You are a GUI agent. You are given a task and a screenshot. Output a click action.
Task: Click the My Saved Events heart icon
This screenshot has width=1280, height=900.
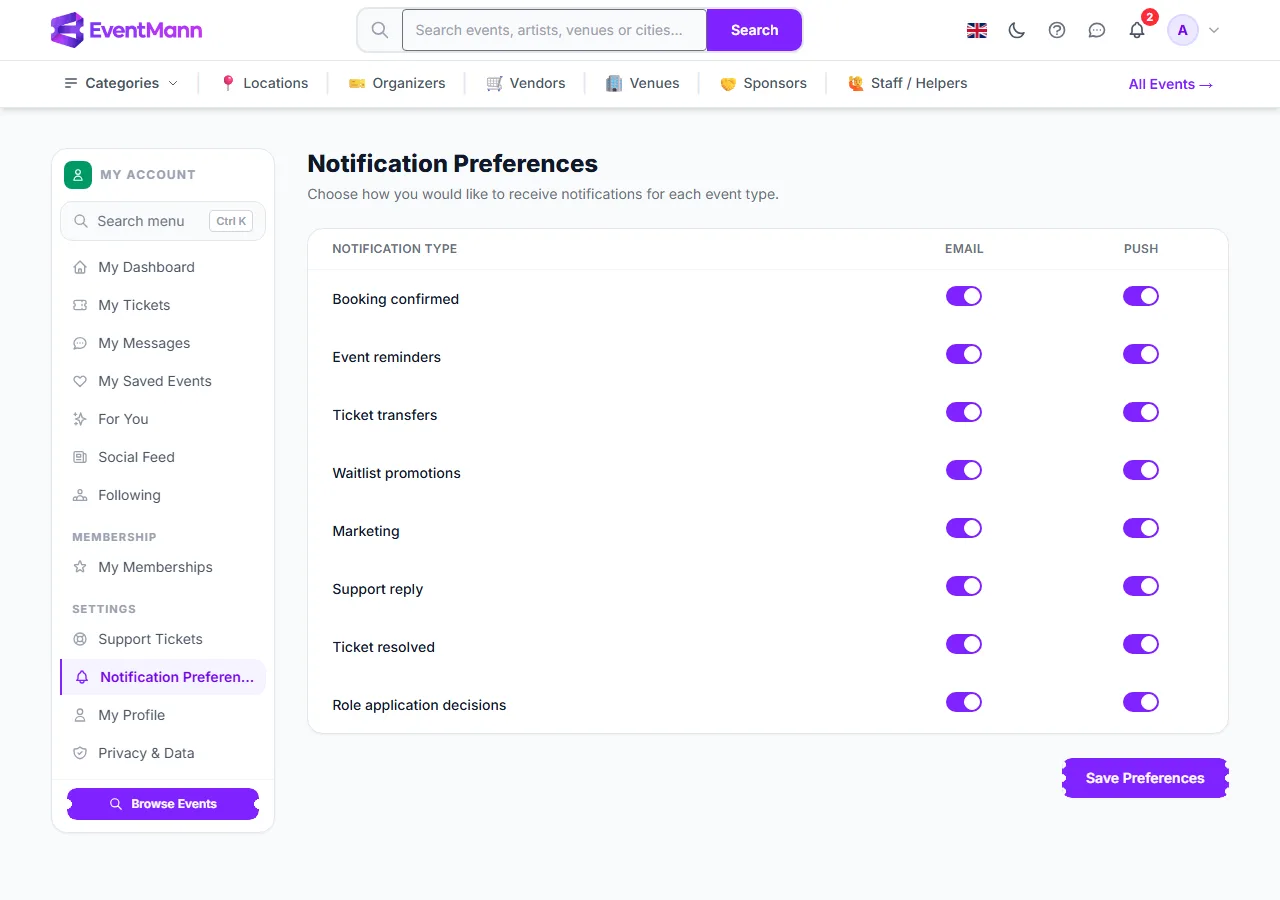[x=80, y=381]
